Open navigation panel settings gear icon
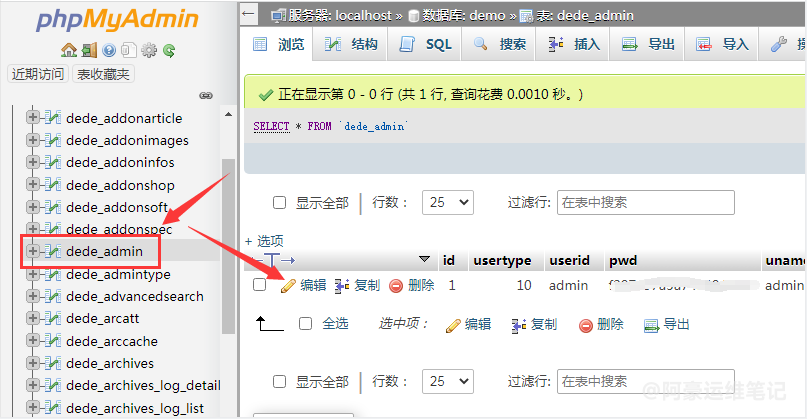The width and height of the screenshot is (807, 419). (x=149, y=50)
